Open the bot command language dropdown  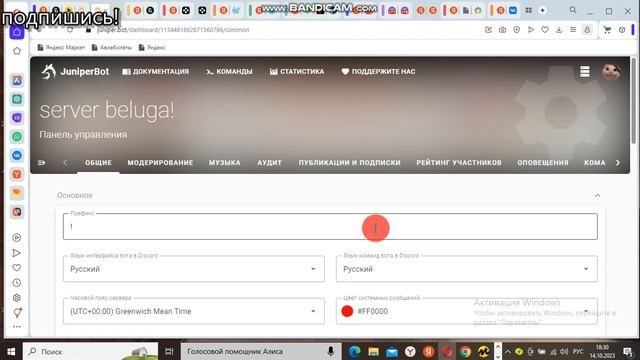pyautogui.click(x=467, y=269)
